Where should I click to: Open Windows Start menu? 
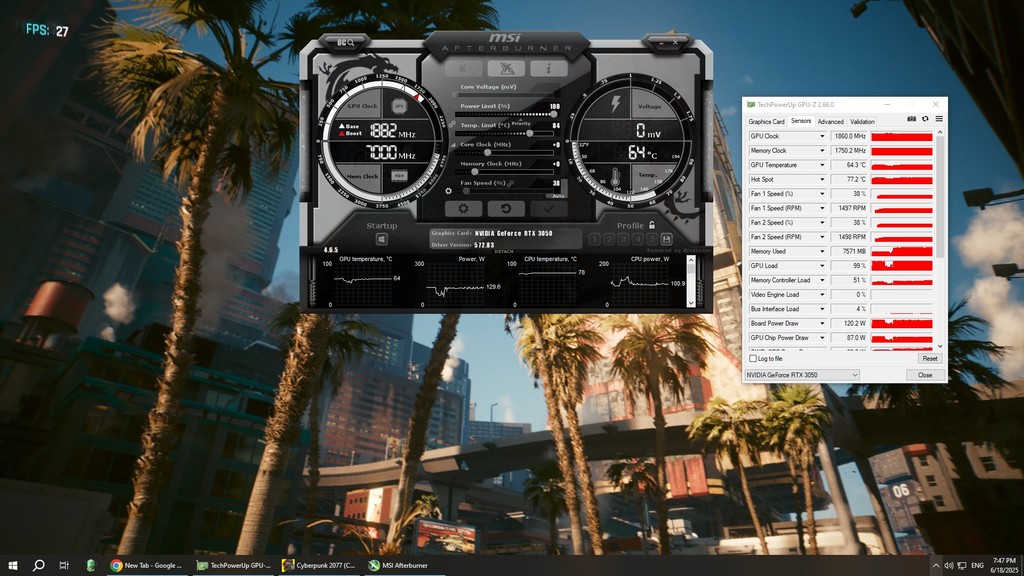pos(12,566)
